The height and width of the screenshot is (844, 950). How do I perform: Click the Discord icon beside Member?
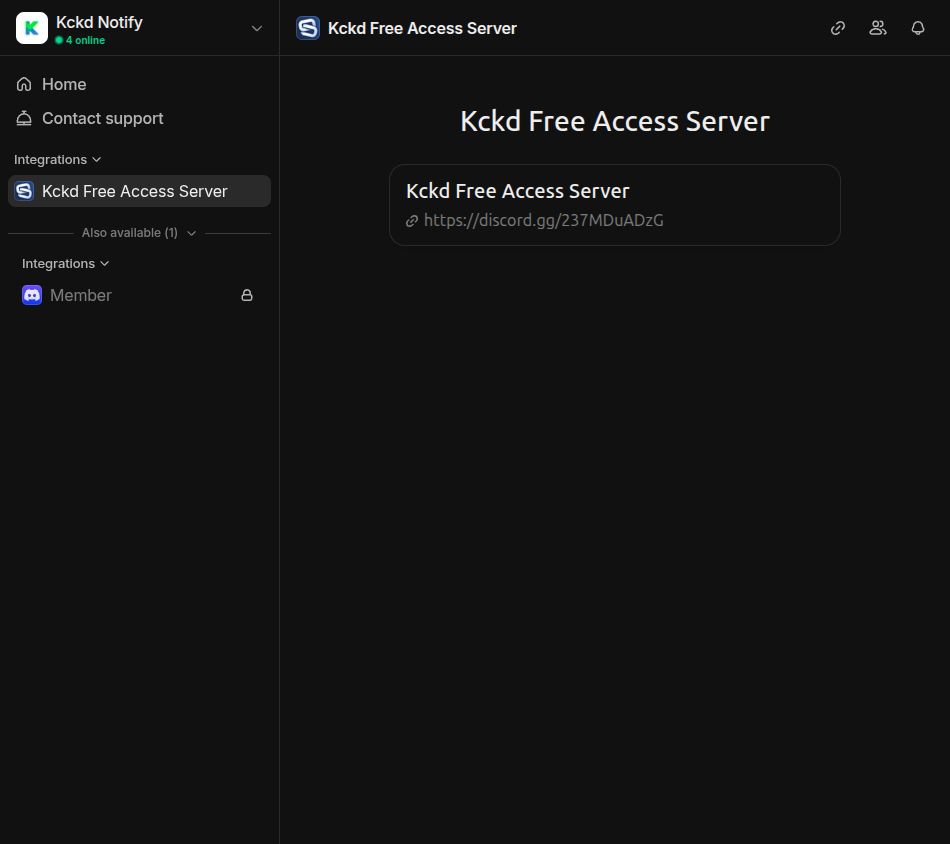32,295
